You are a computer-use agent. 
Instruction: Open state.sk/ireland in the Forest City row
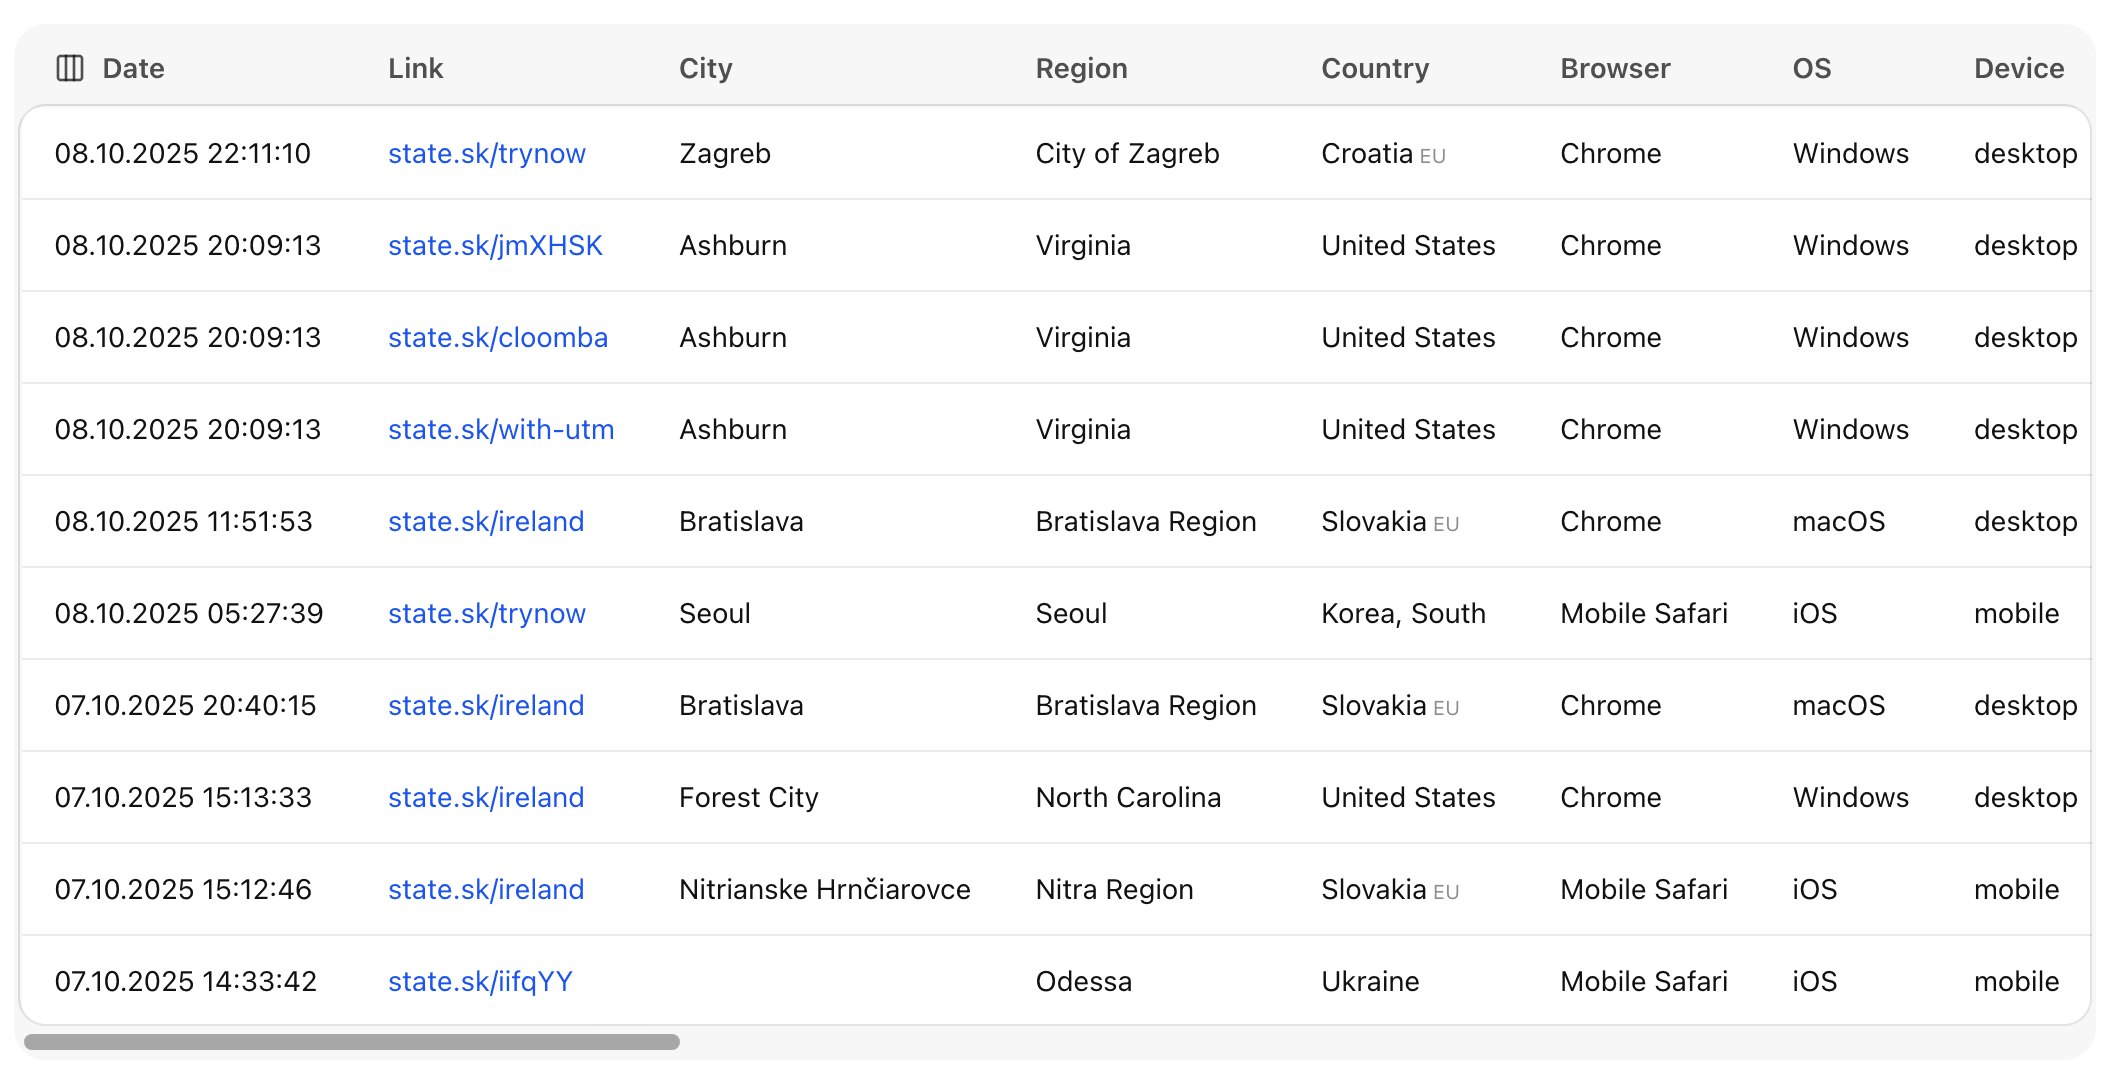(x=485, y=797)
